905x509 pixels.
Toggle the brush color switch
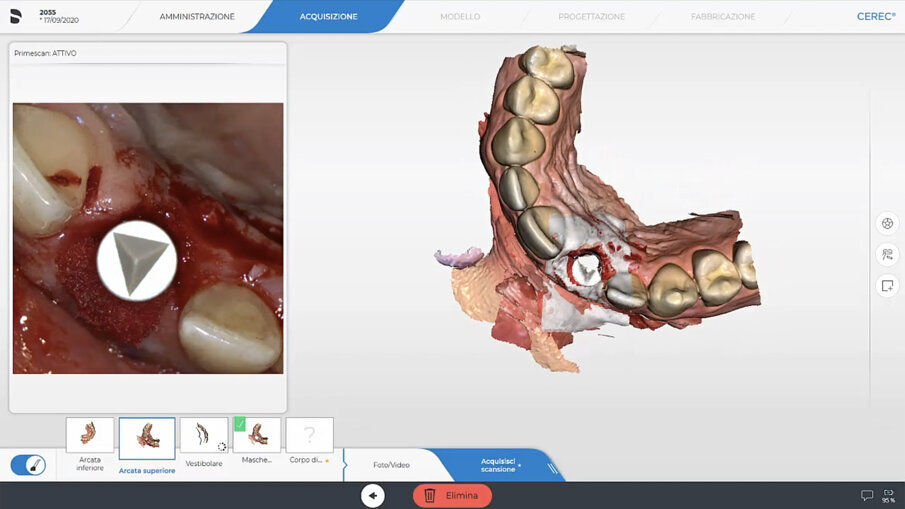(x=28, y=465)
